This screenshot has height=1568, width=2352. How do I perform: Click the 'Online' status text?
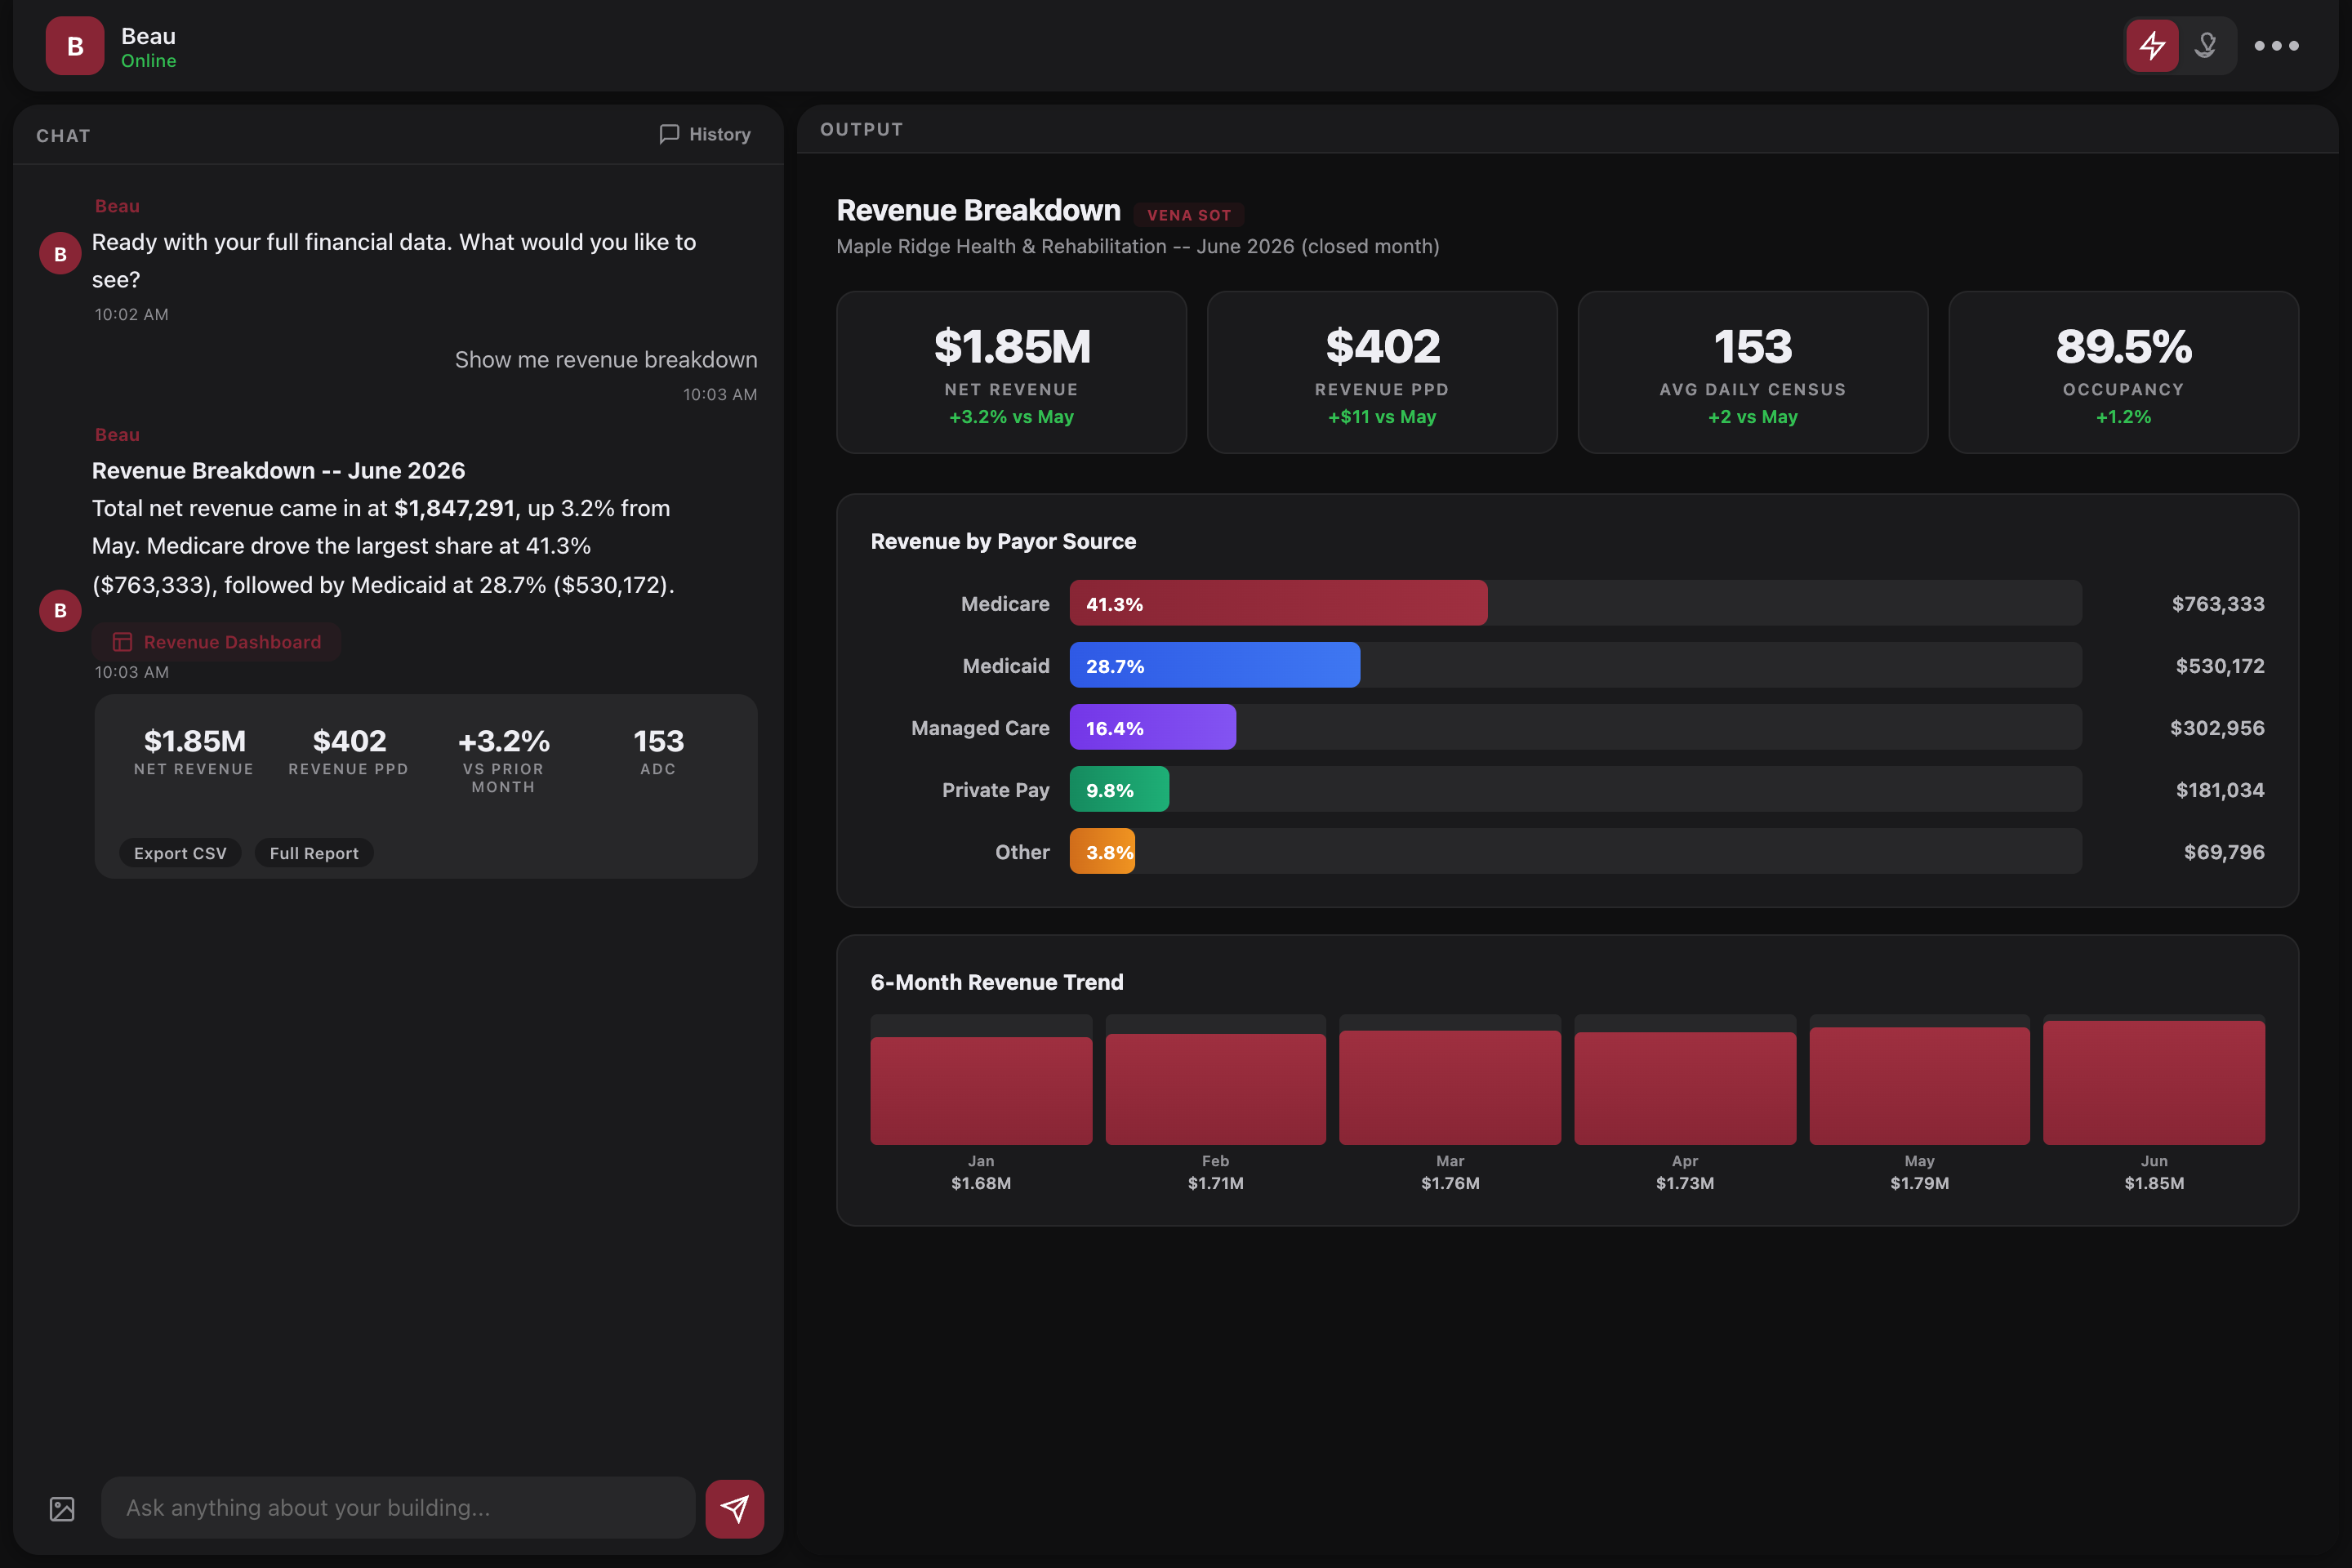[x=148, y=61]
